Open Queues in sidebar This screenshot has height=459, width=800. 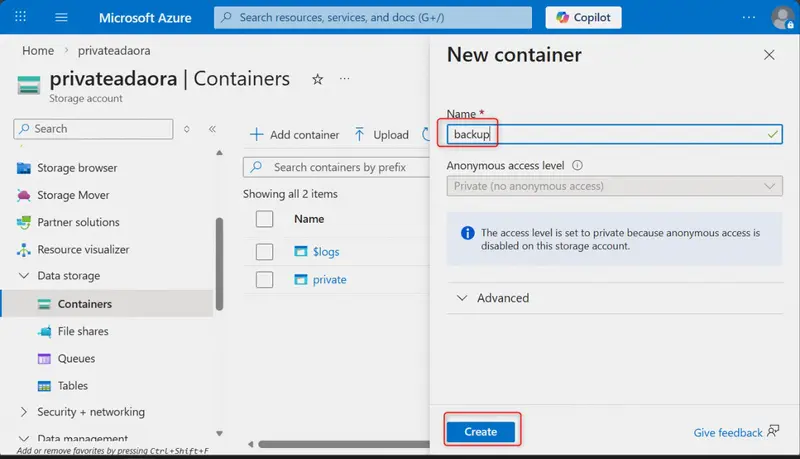click(76, 359)
